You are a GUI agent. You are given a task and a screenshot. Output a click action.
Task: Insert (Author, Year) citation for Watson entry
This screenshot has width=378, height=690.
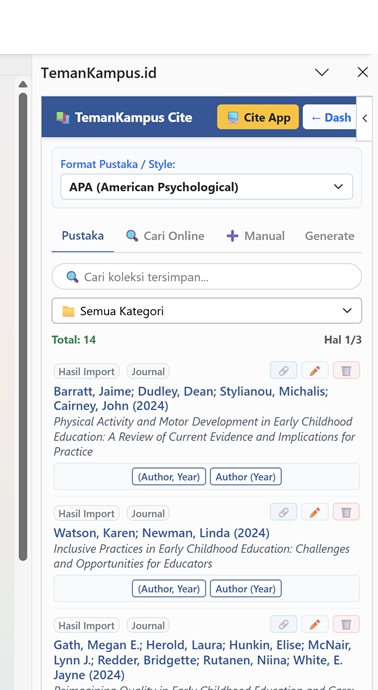click(x=169, y=588)
